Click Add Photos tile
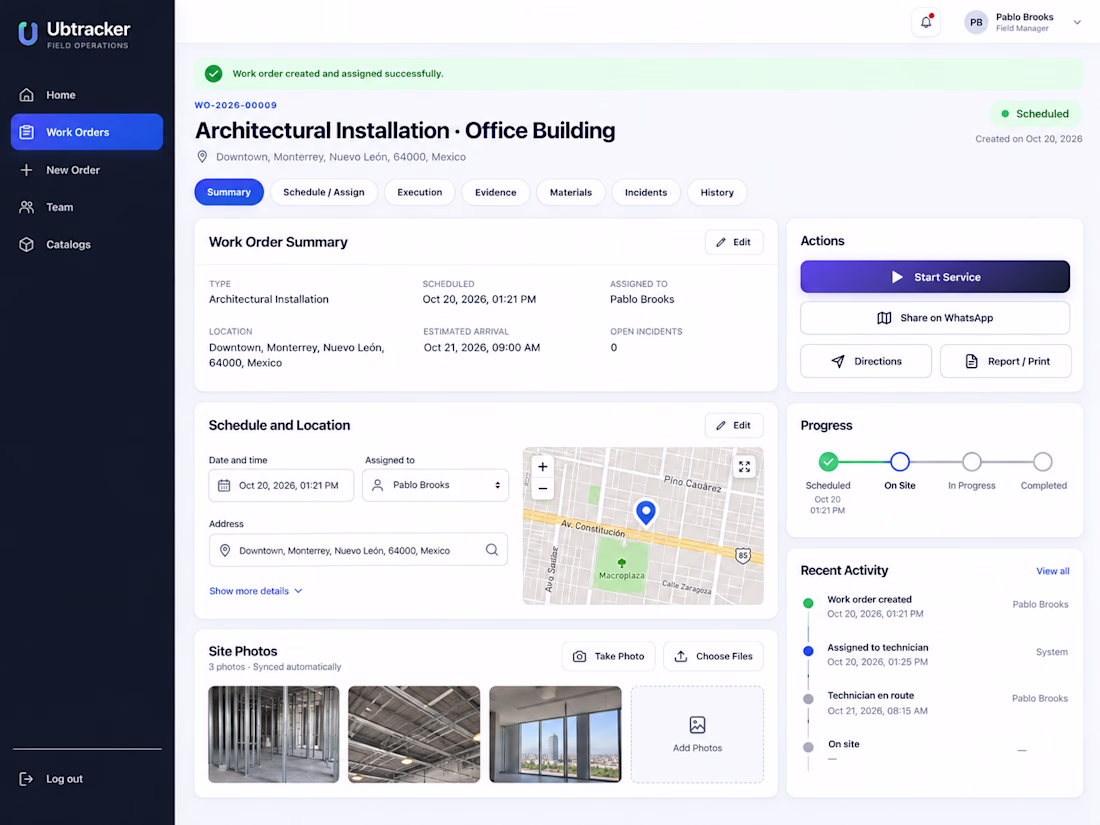The width and height of the screenshot is (1100, 825). pyautogui.click(x=697, y=734)
